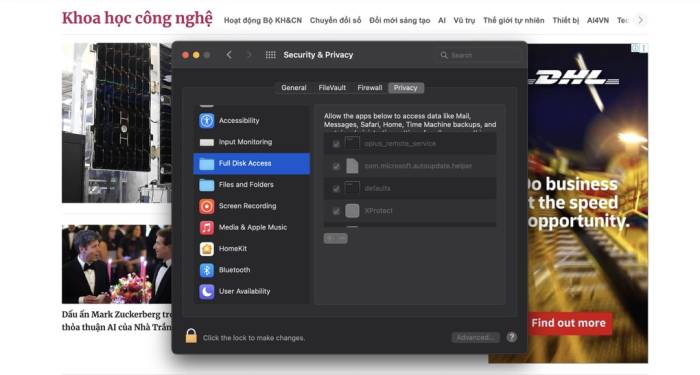Viewport: 700px width, 375px height.
Task: Open the AI4VN section
Action: coord(598,21)
